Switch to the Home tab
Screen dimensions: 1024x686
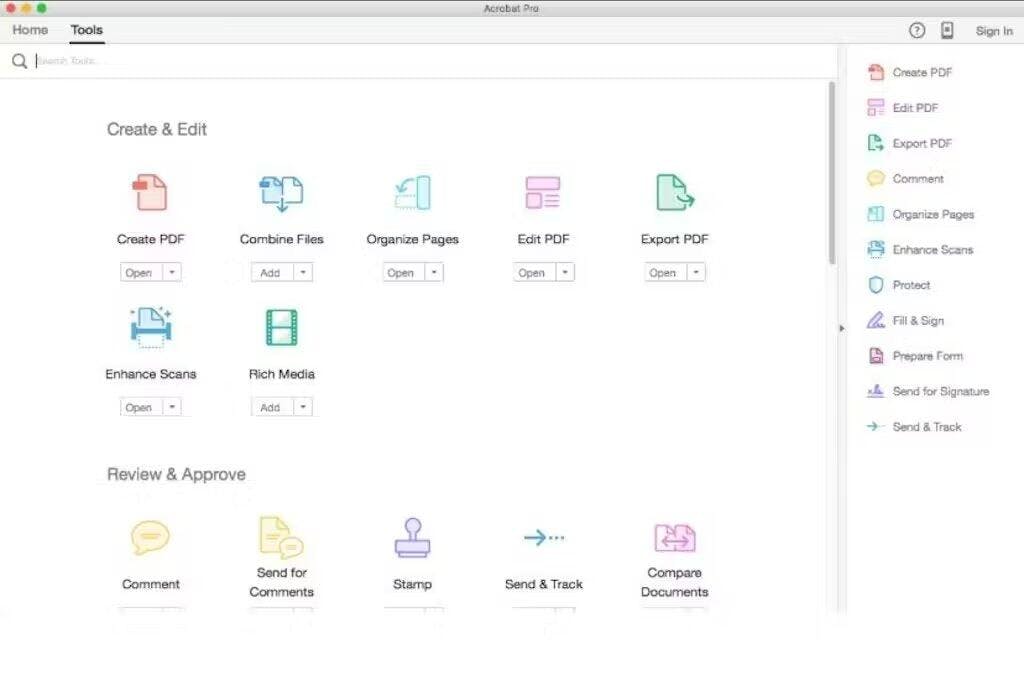[30, 30]
